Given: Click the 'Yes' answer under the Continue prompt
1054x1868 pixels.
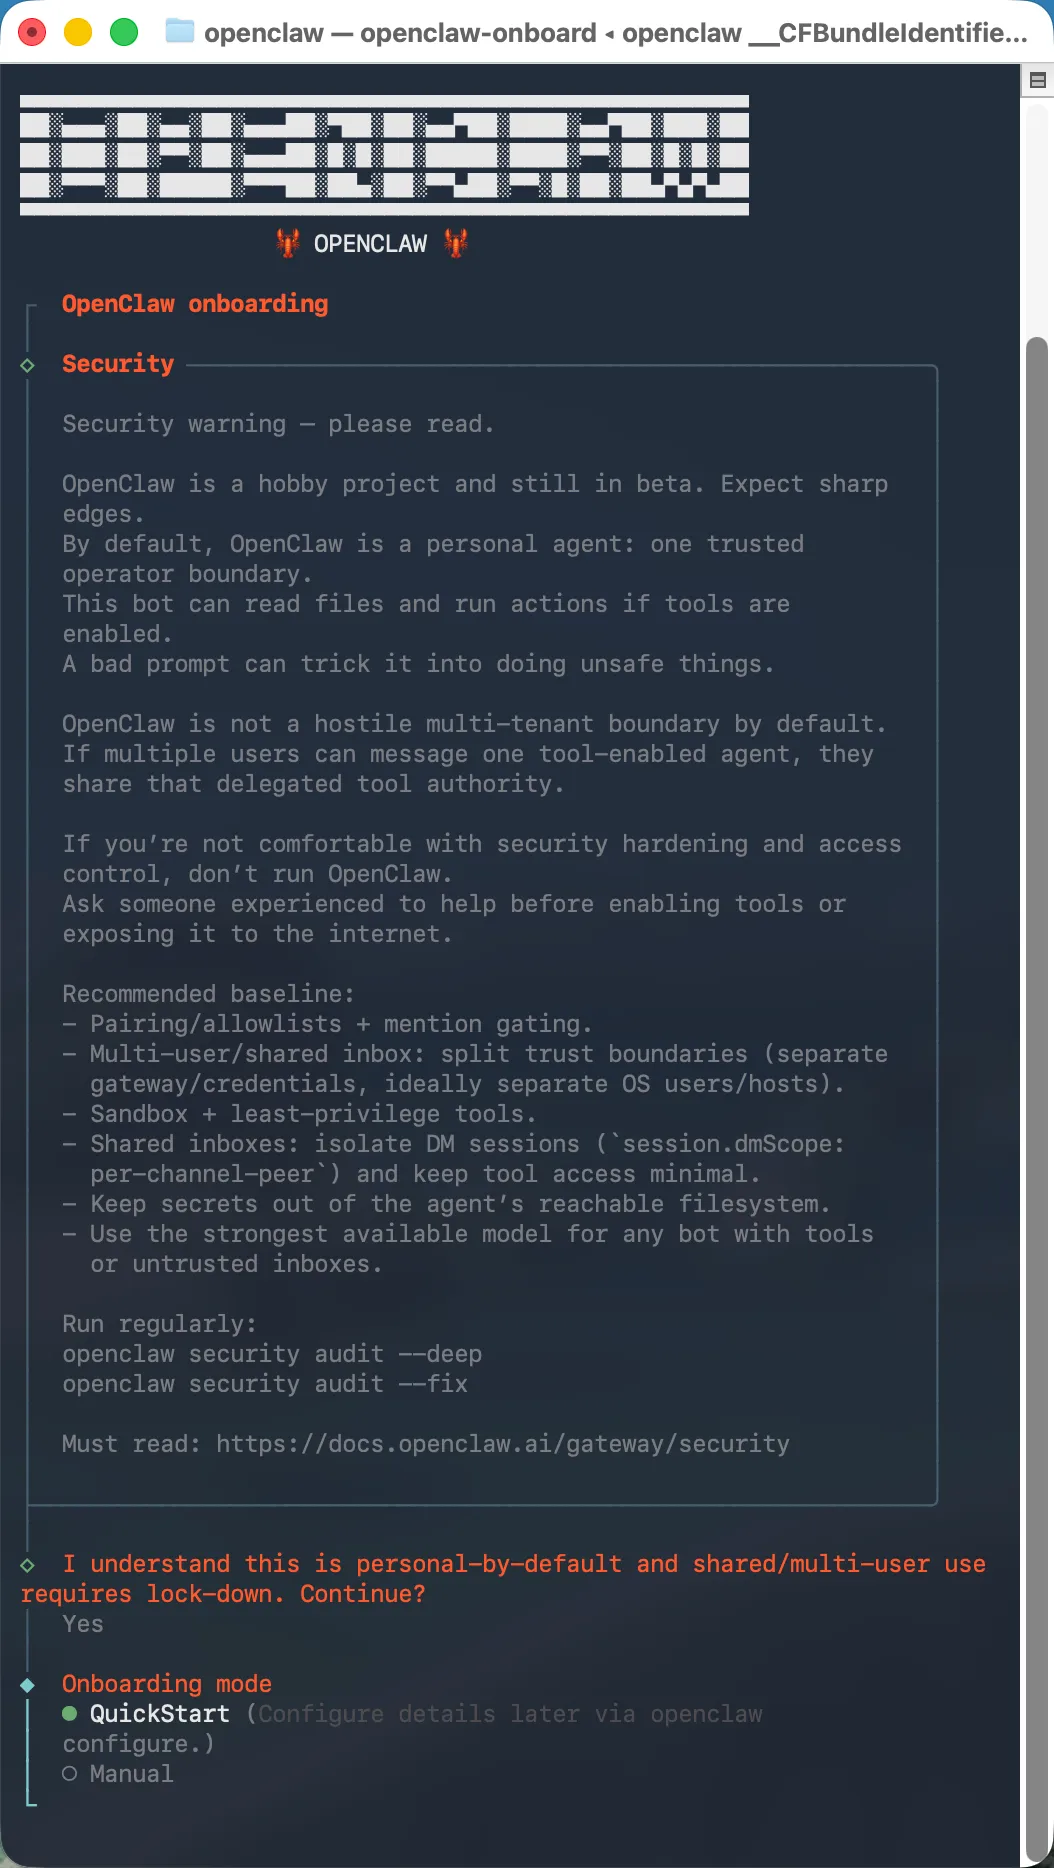Looking at the screenshot, I should click(x=83, y=1624).
